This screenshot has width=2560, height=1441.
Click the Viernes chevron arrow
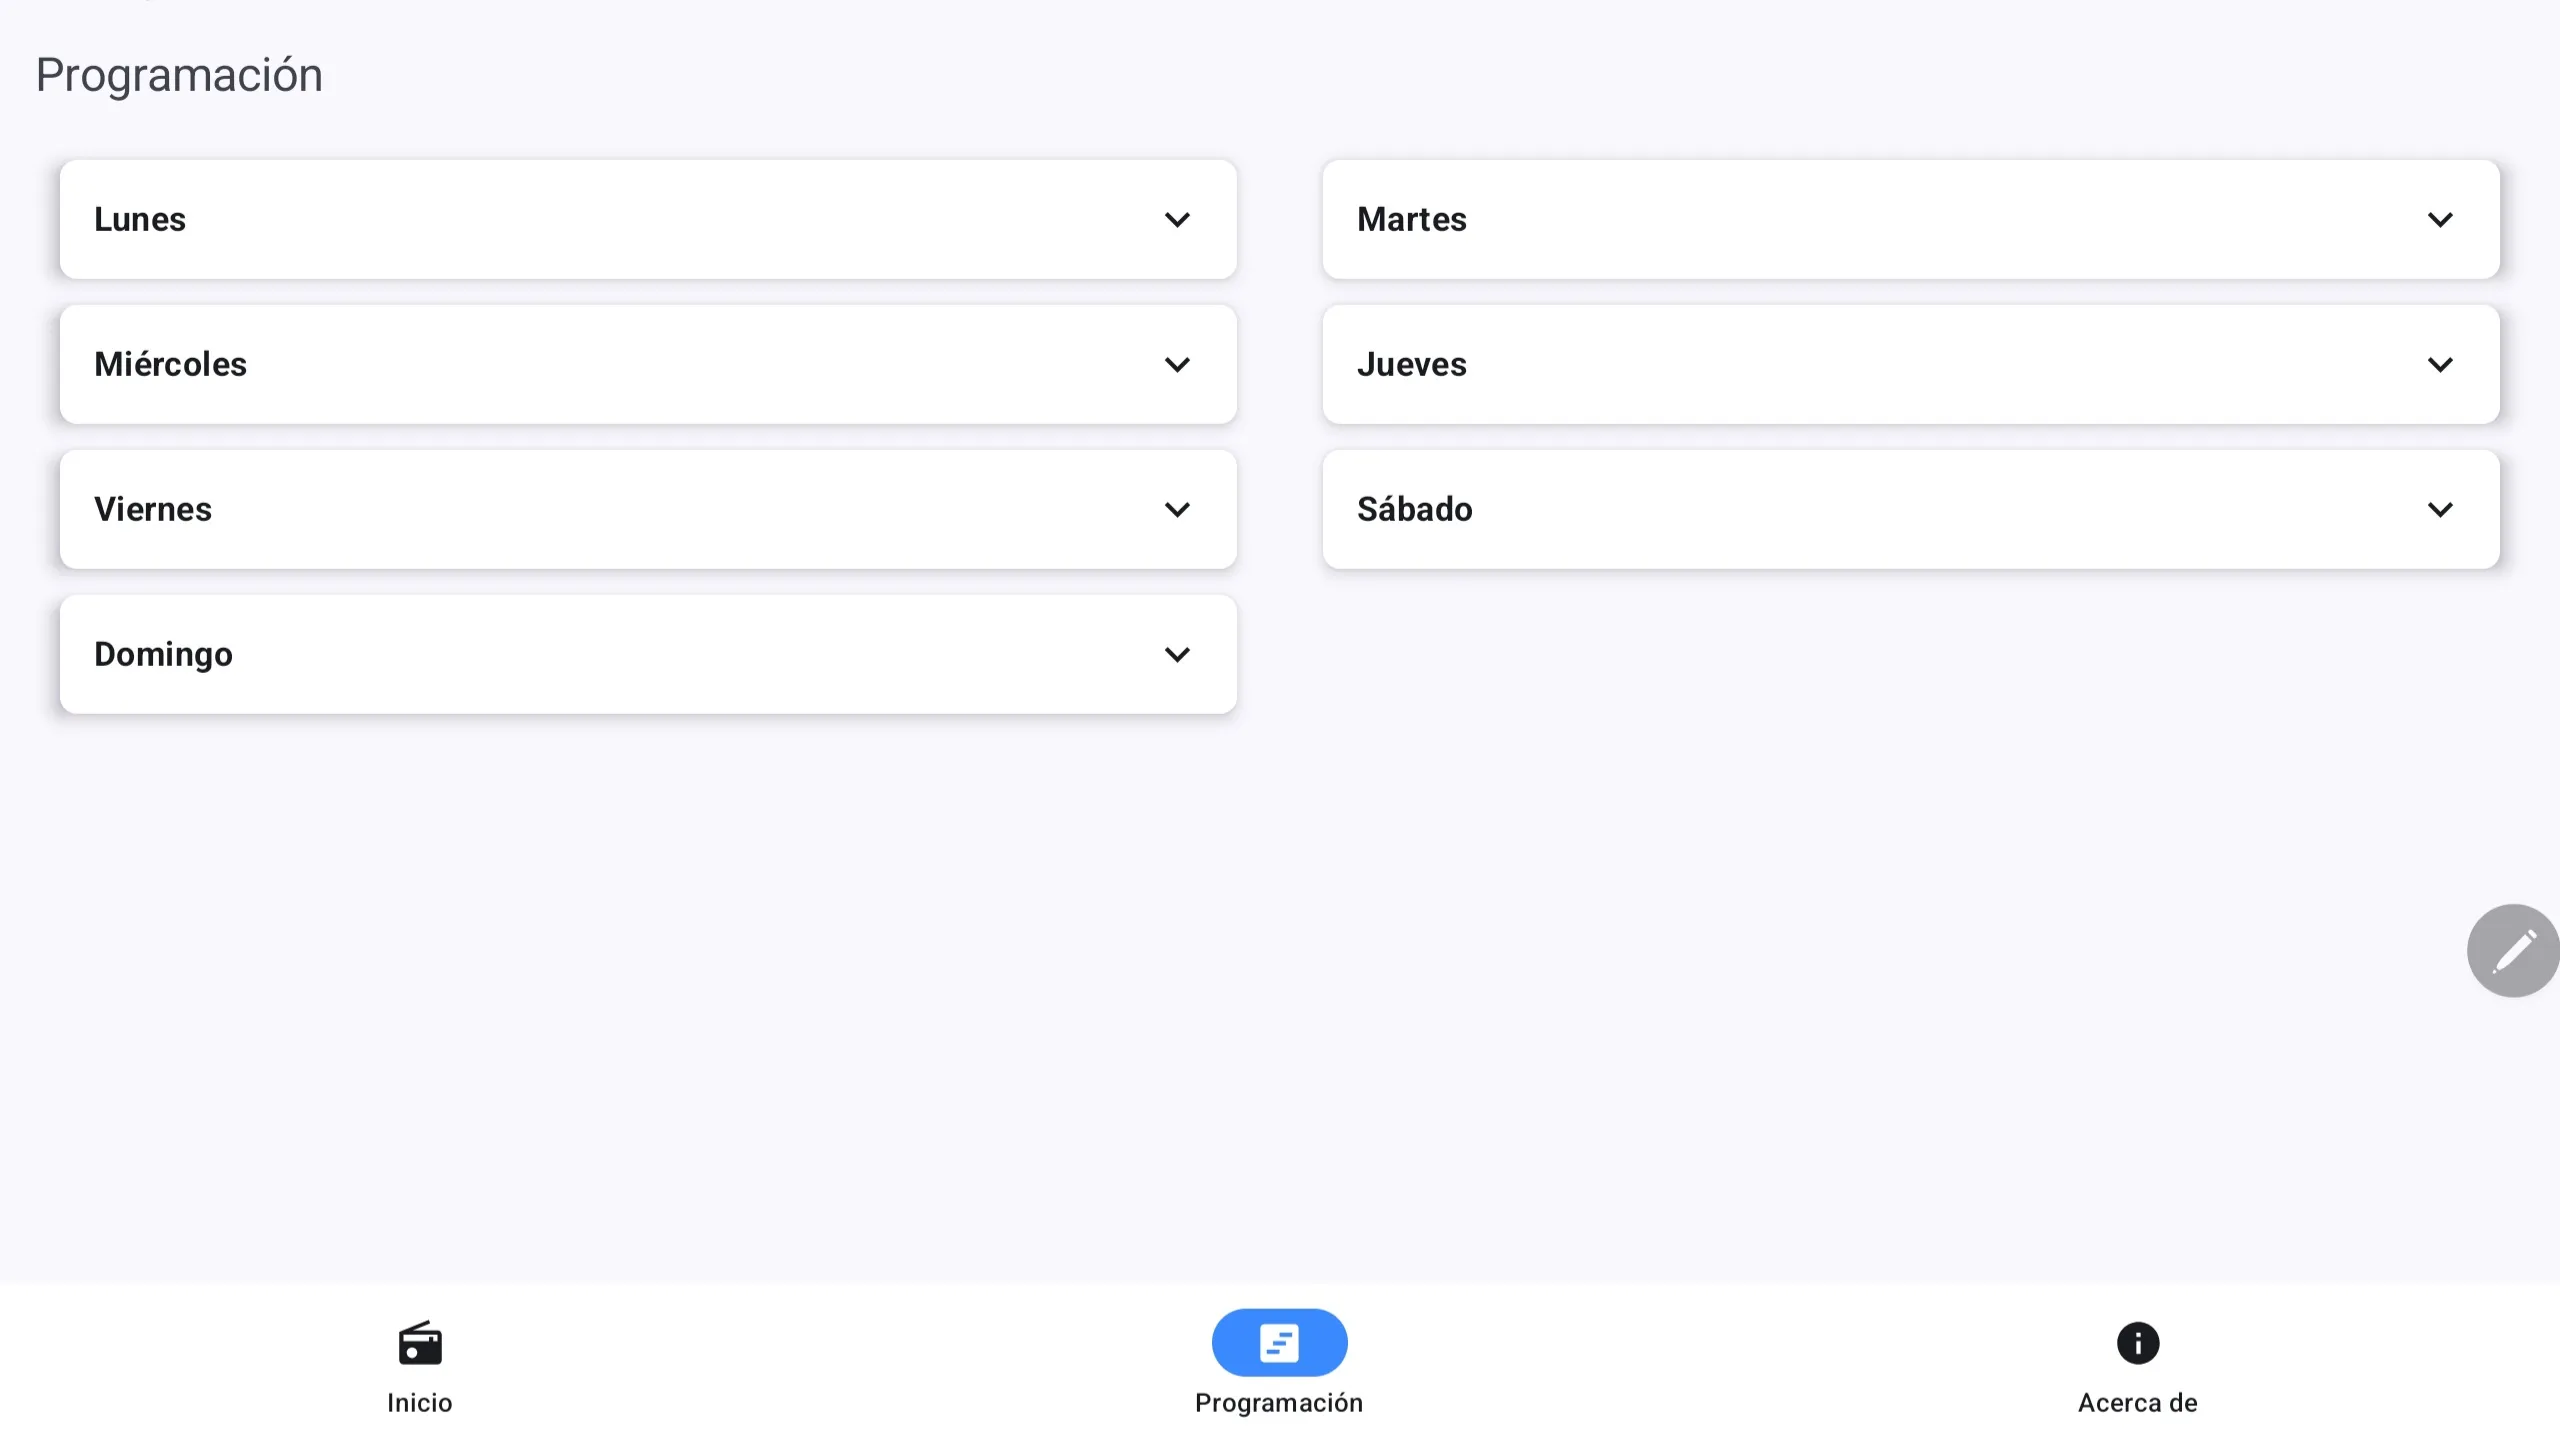pyautogui.click(x=1177, y=510)
